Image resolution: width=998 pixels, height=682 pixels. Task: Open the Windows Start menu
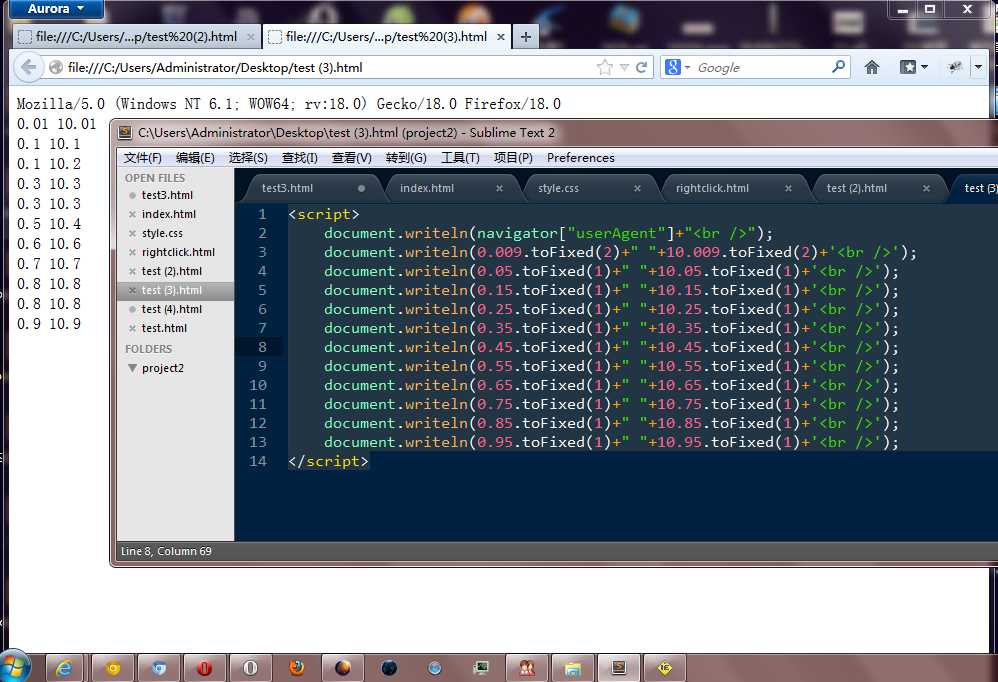[14, 667]
